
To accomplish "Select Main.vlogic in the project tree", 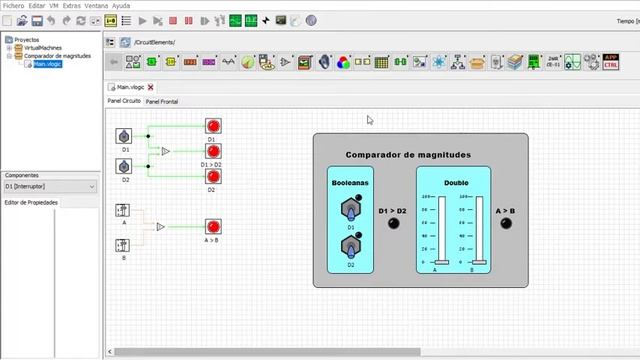I will (47, 64).
